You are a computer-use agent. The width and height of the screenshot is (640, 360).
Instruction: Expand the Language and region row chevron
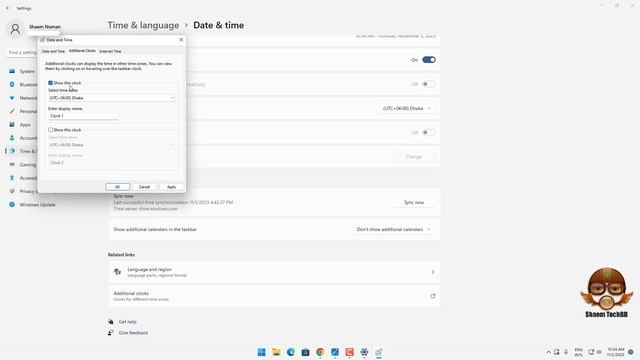pos(433,272)
